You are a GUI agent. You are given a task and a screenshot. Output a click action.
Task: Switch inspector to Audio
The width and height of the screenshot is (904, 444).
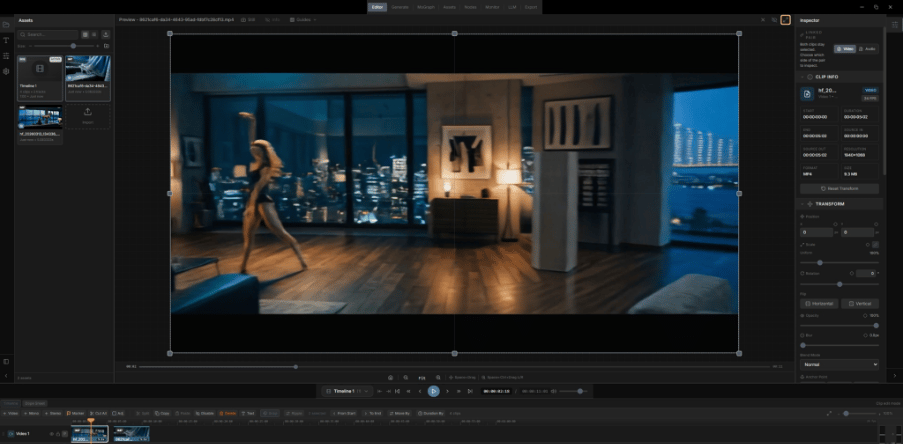pyautogui.click(x=867, y=48)
